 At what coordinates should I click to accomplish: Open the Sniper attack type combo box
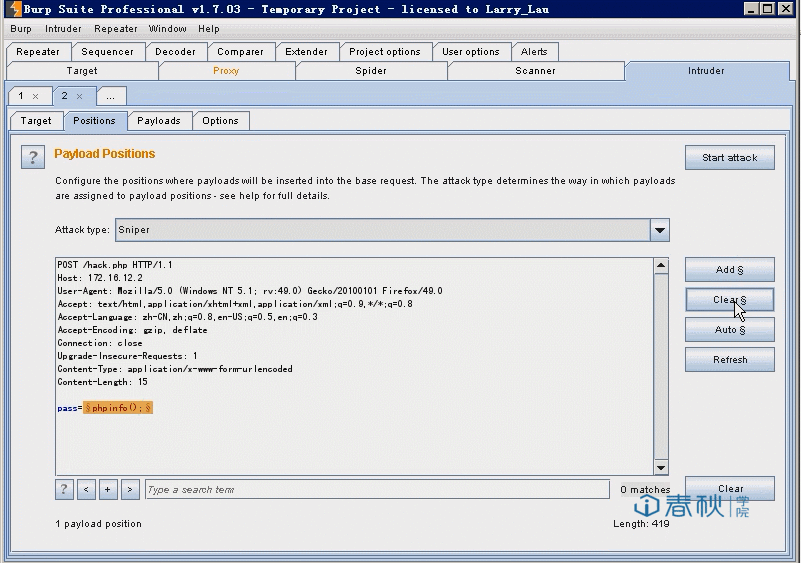tap(392, 230)
